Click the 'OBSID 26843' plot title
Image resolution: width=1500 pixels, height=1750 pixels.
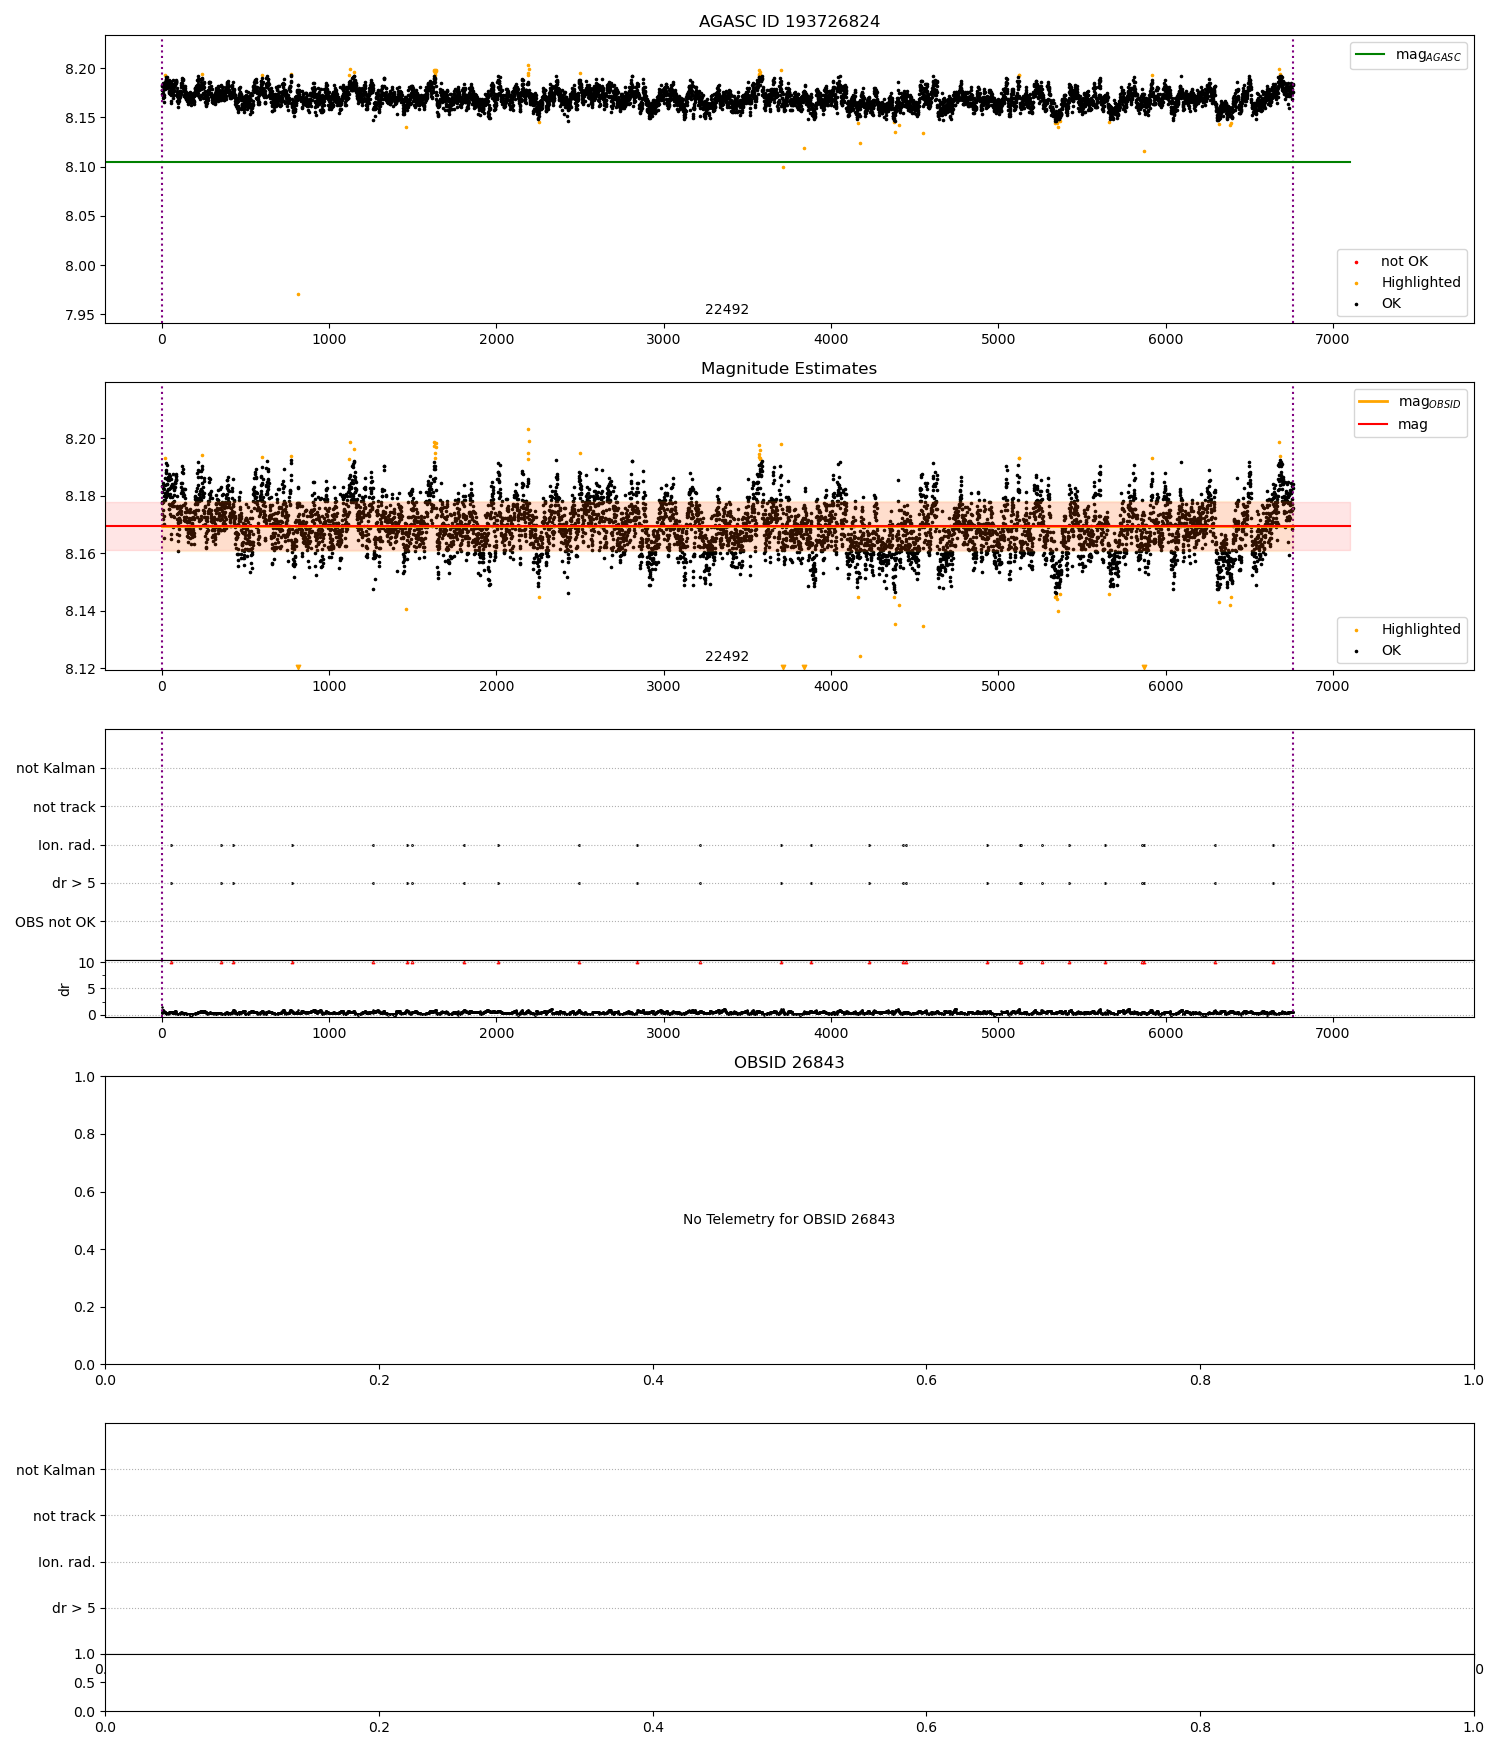[789, 1062]
